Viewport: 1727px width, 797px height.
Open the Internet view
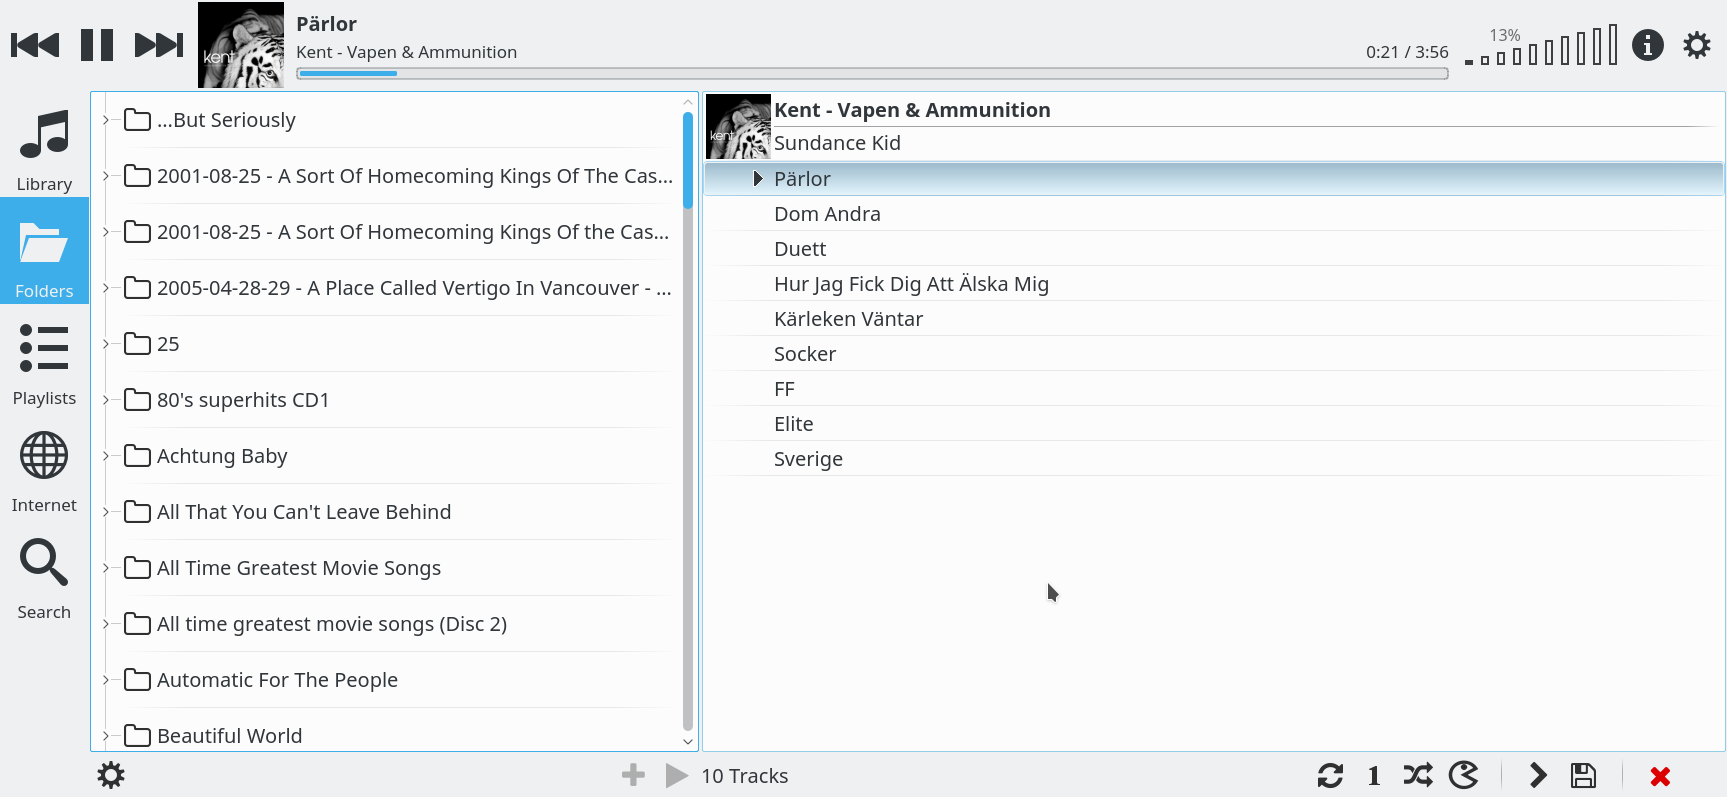pyautogui.click(x=44, y=471)
